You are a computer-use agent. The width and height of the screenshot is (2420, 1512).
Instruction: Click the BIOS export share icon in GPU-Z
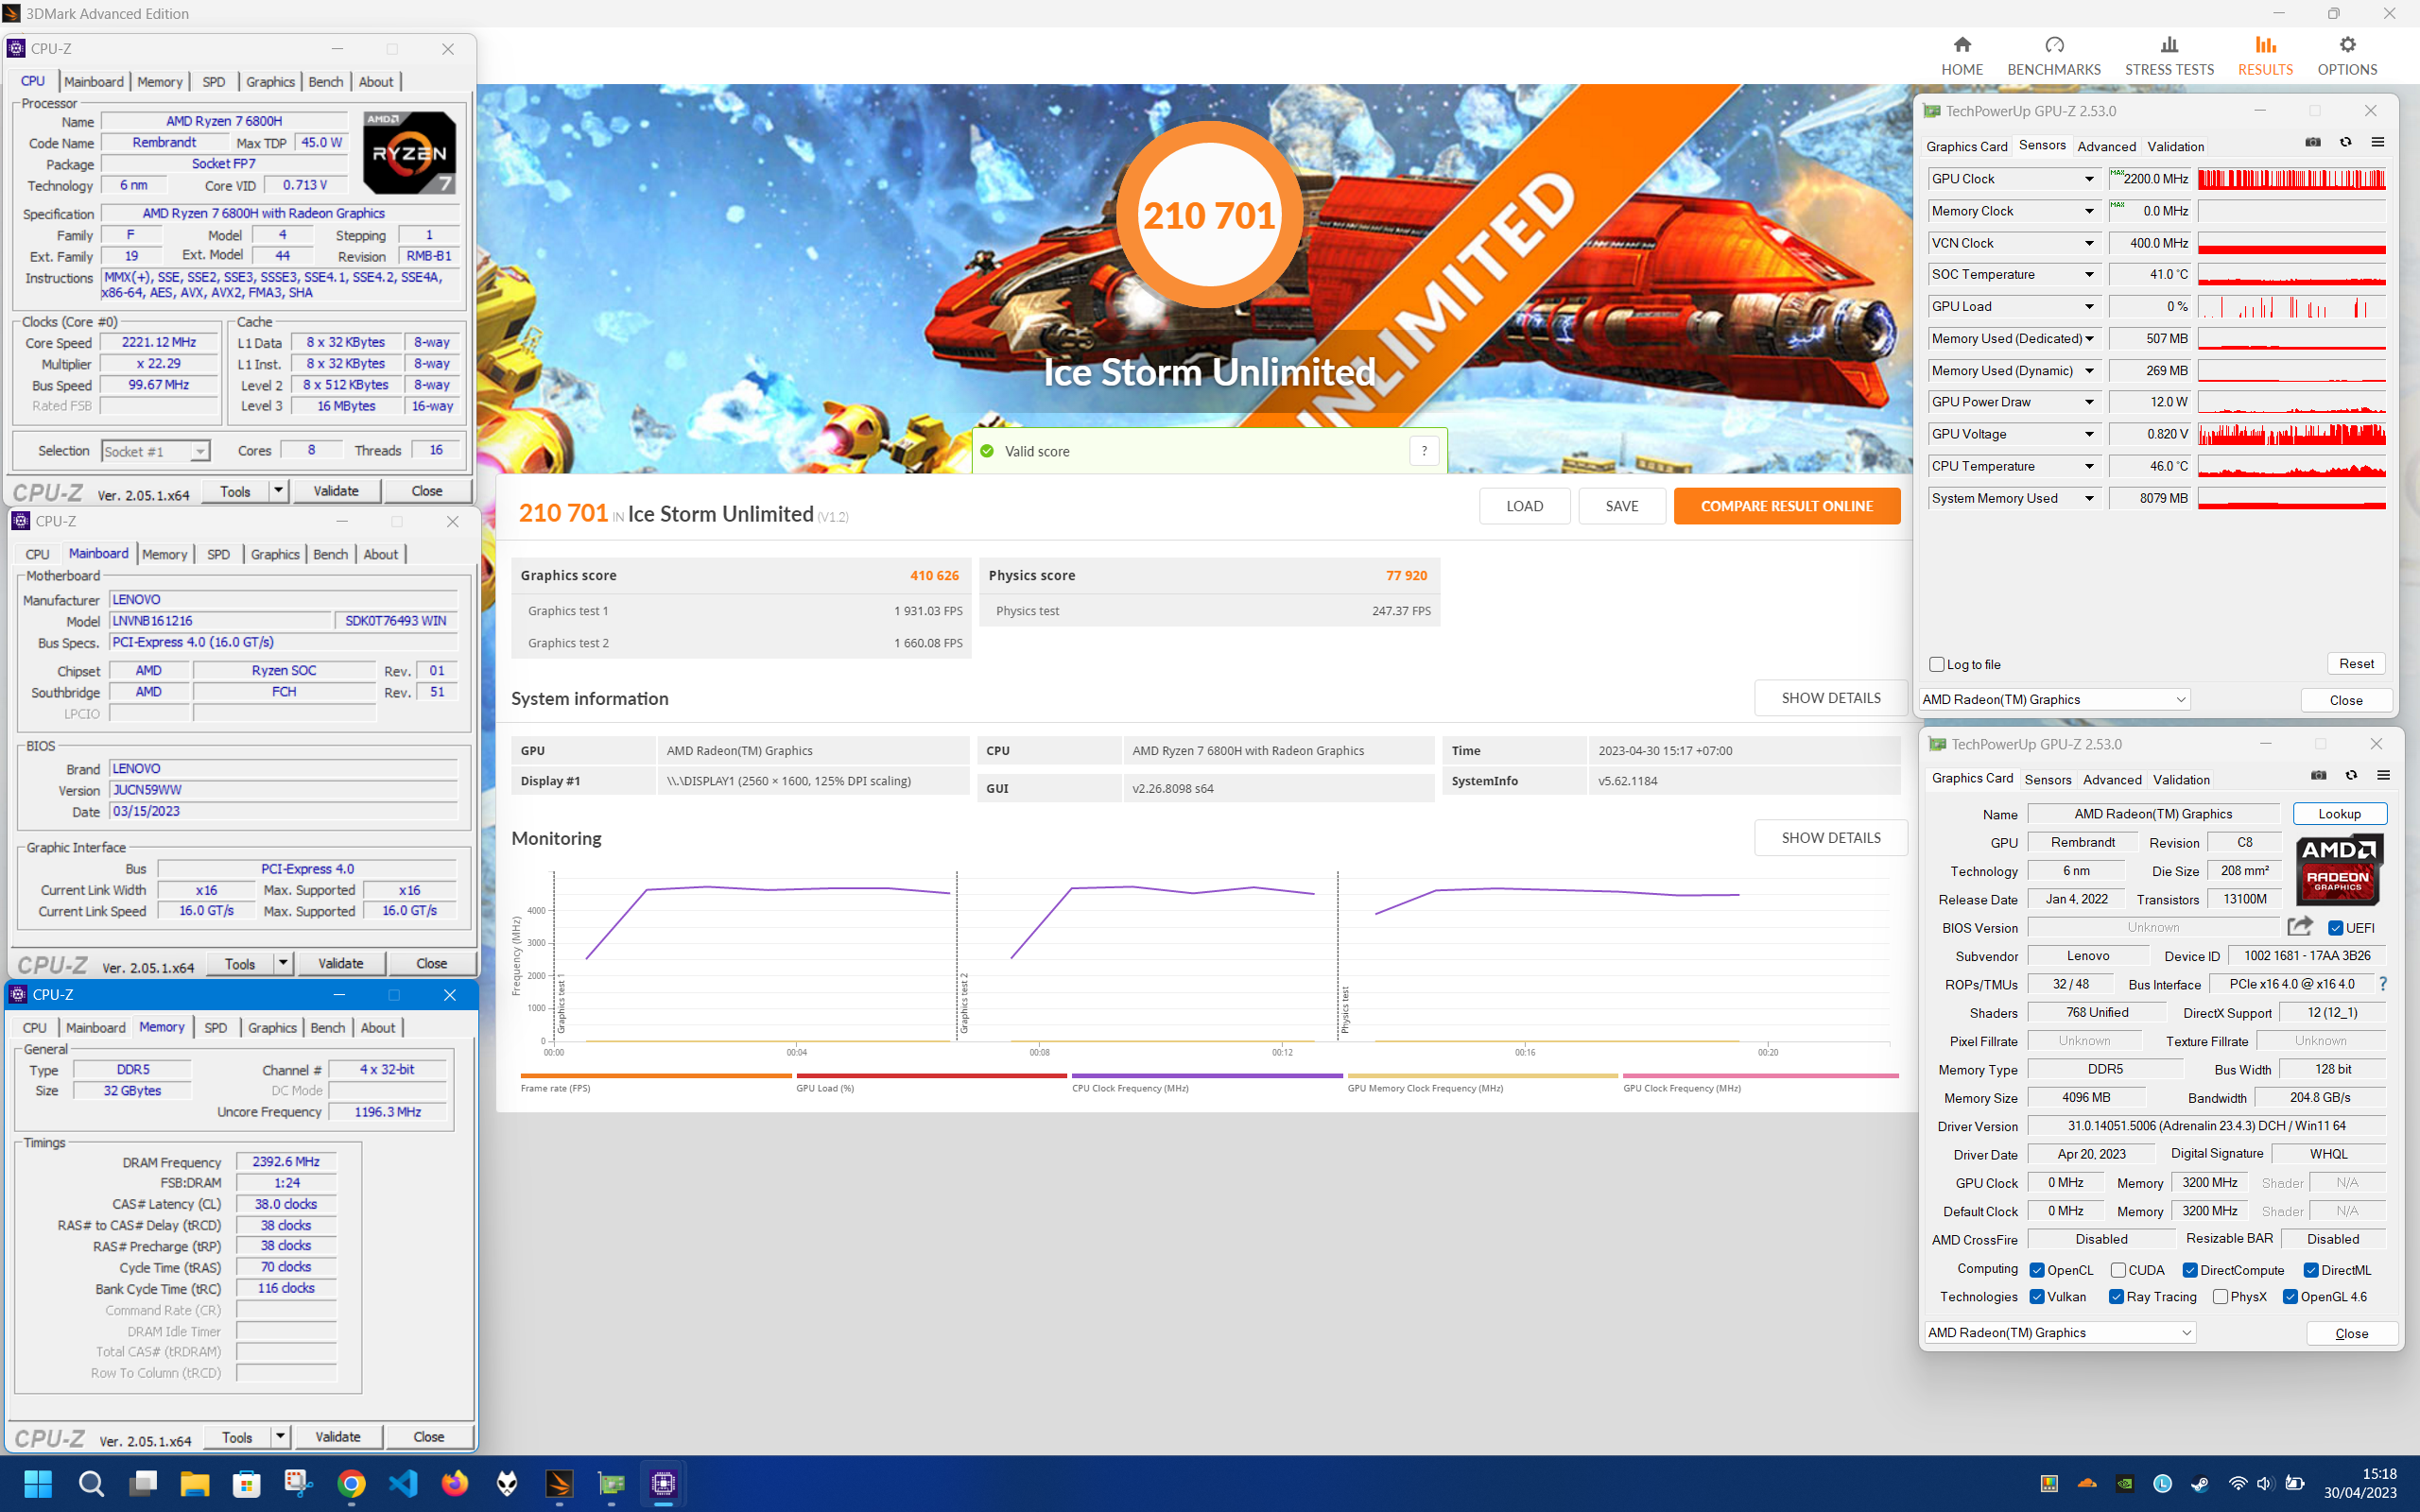click(x=2300, y=927)
